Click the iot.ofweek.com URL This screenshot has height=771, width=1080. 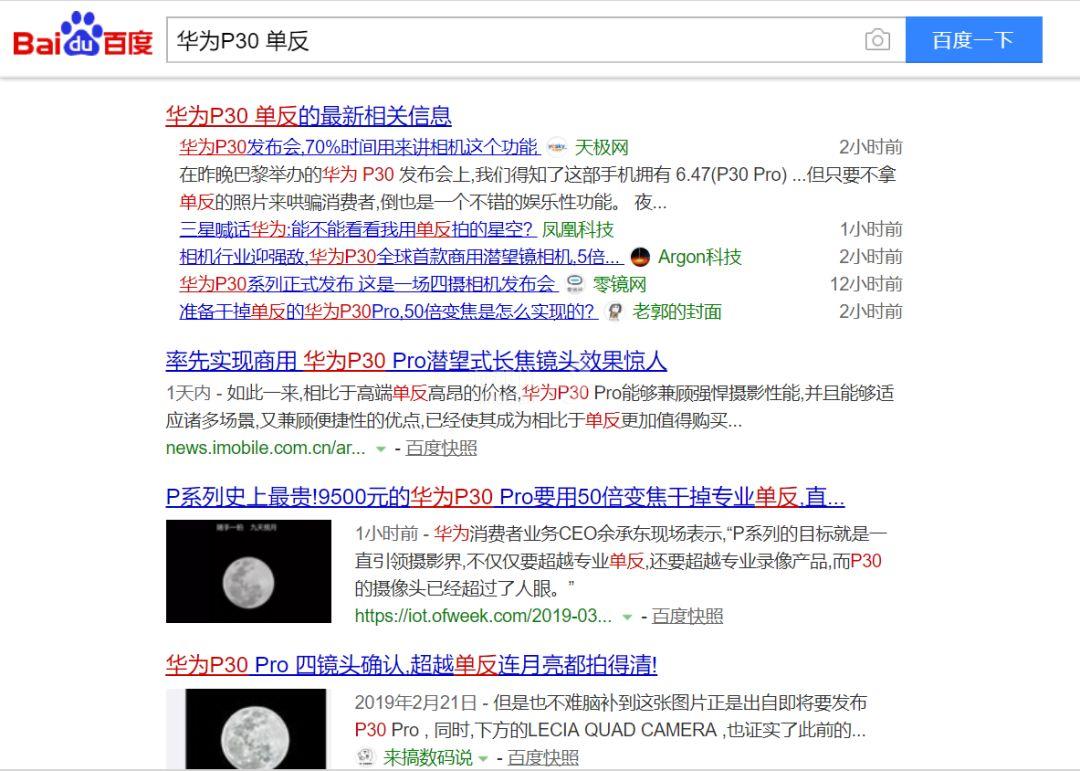pos(483,616)
